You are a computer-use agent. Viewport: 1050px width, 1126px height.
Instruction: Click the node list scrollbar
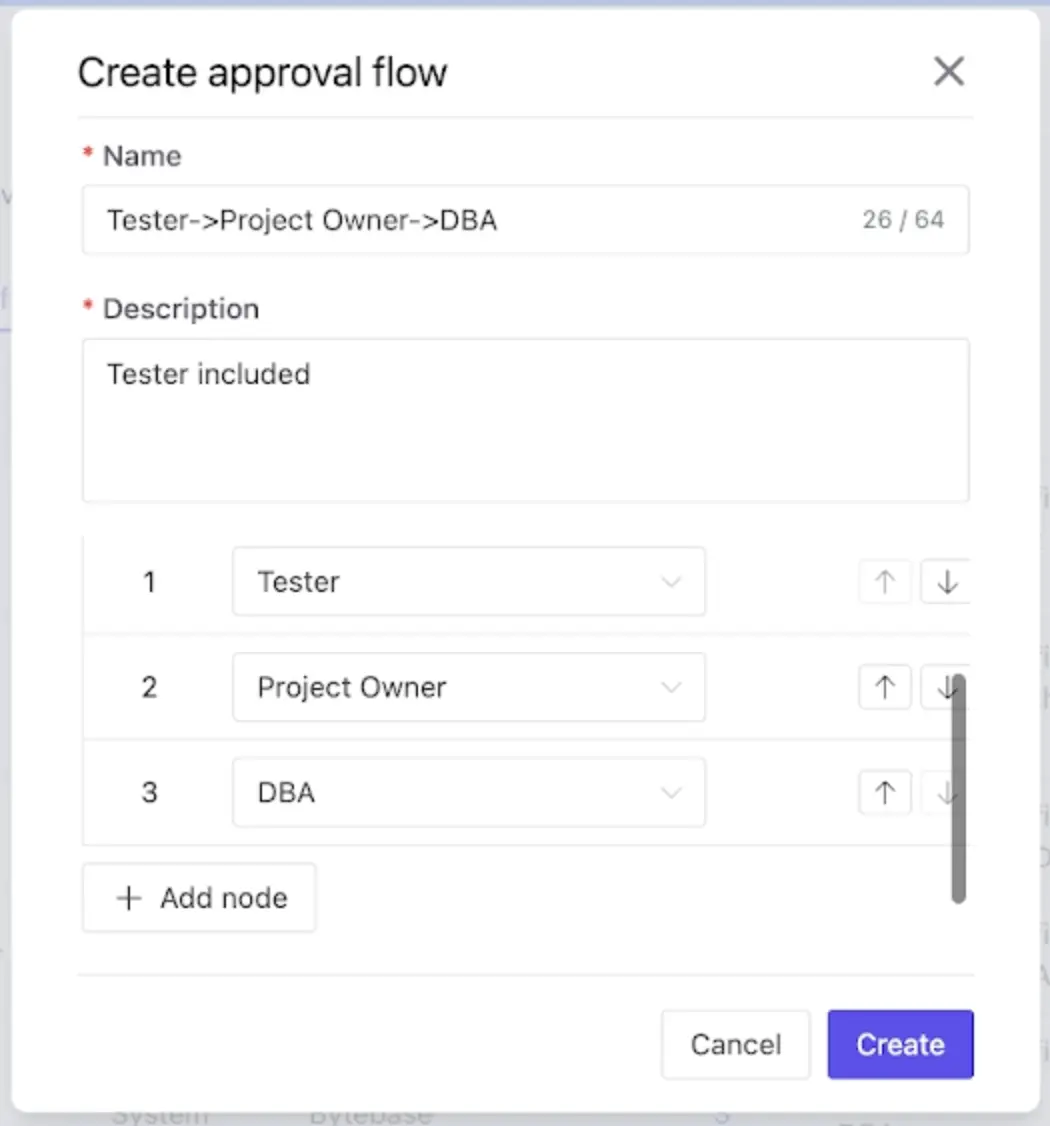pyautogui.click(x=957, y=790)
